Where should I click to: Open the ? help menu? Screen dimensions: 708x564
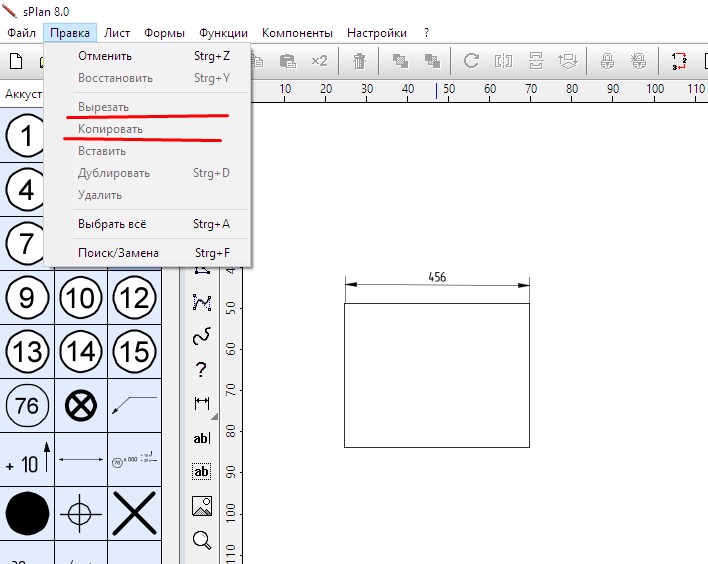pos(426,33)
